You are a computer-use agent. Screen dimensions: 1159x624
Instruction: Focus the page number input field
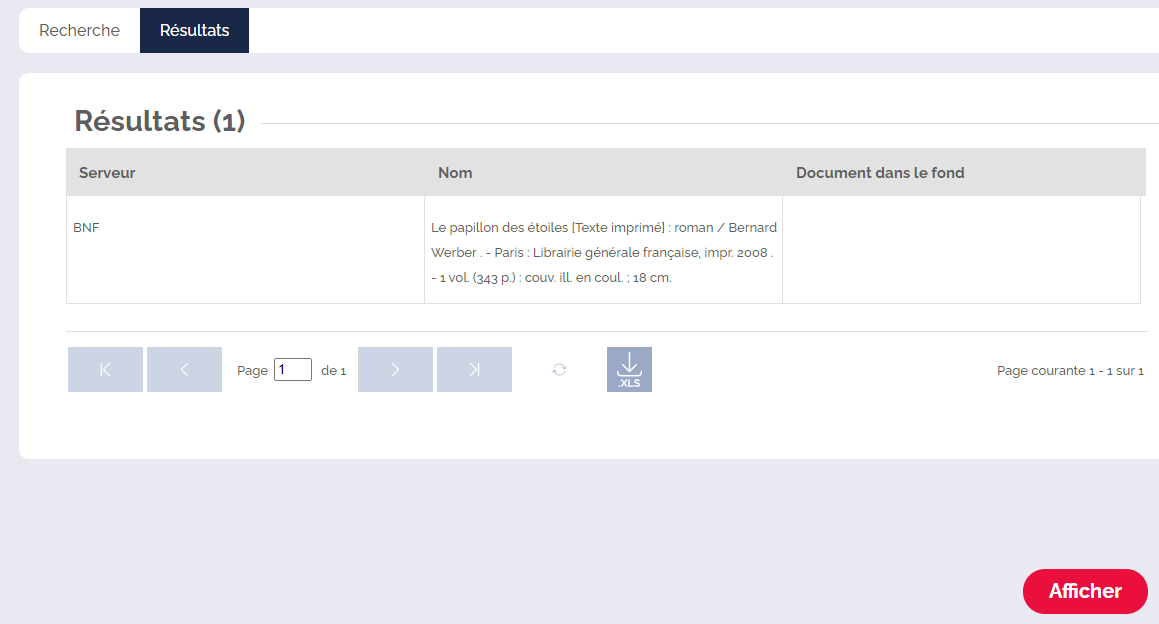[x=293, y=370]
